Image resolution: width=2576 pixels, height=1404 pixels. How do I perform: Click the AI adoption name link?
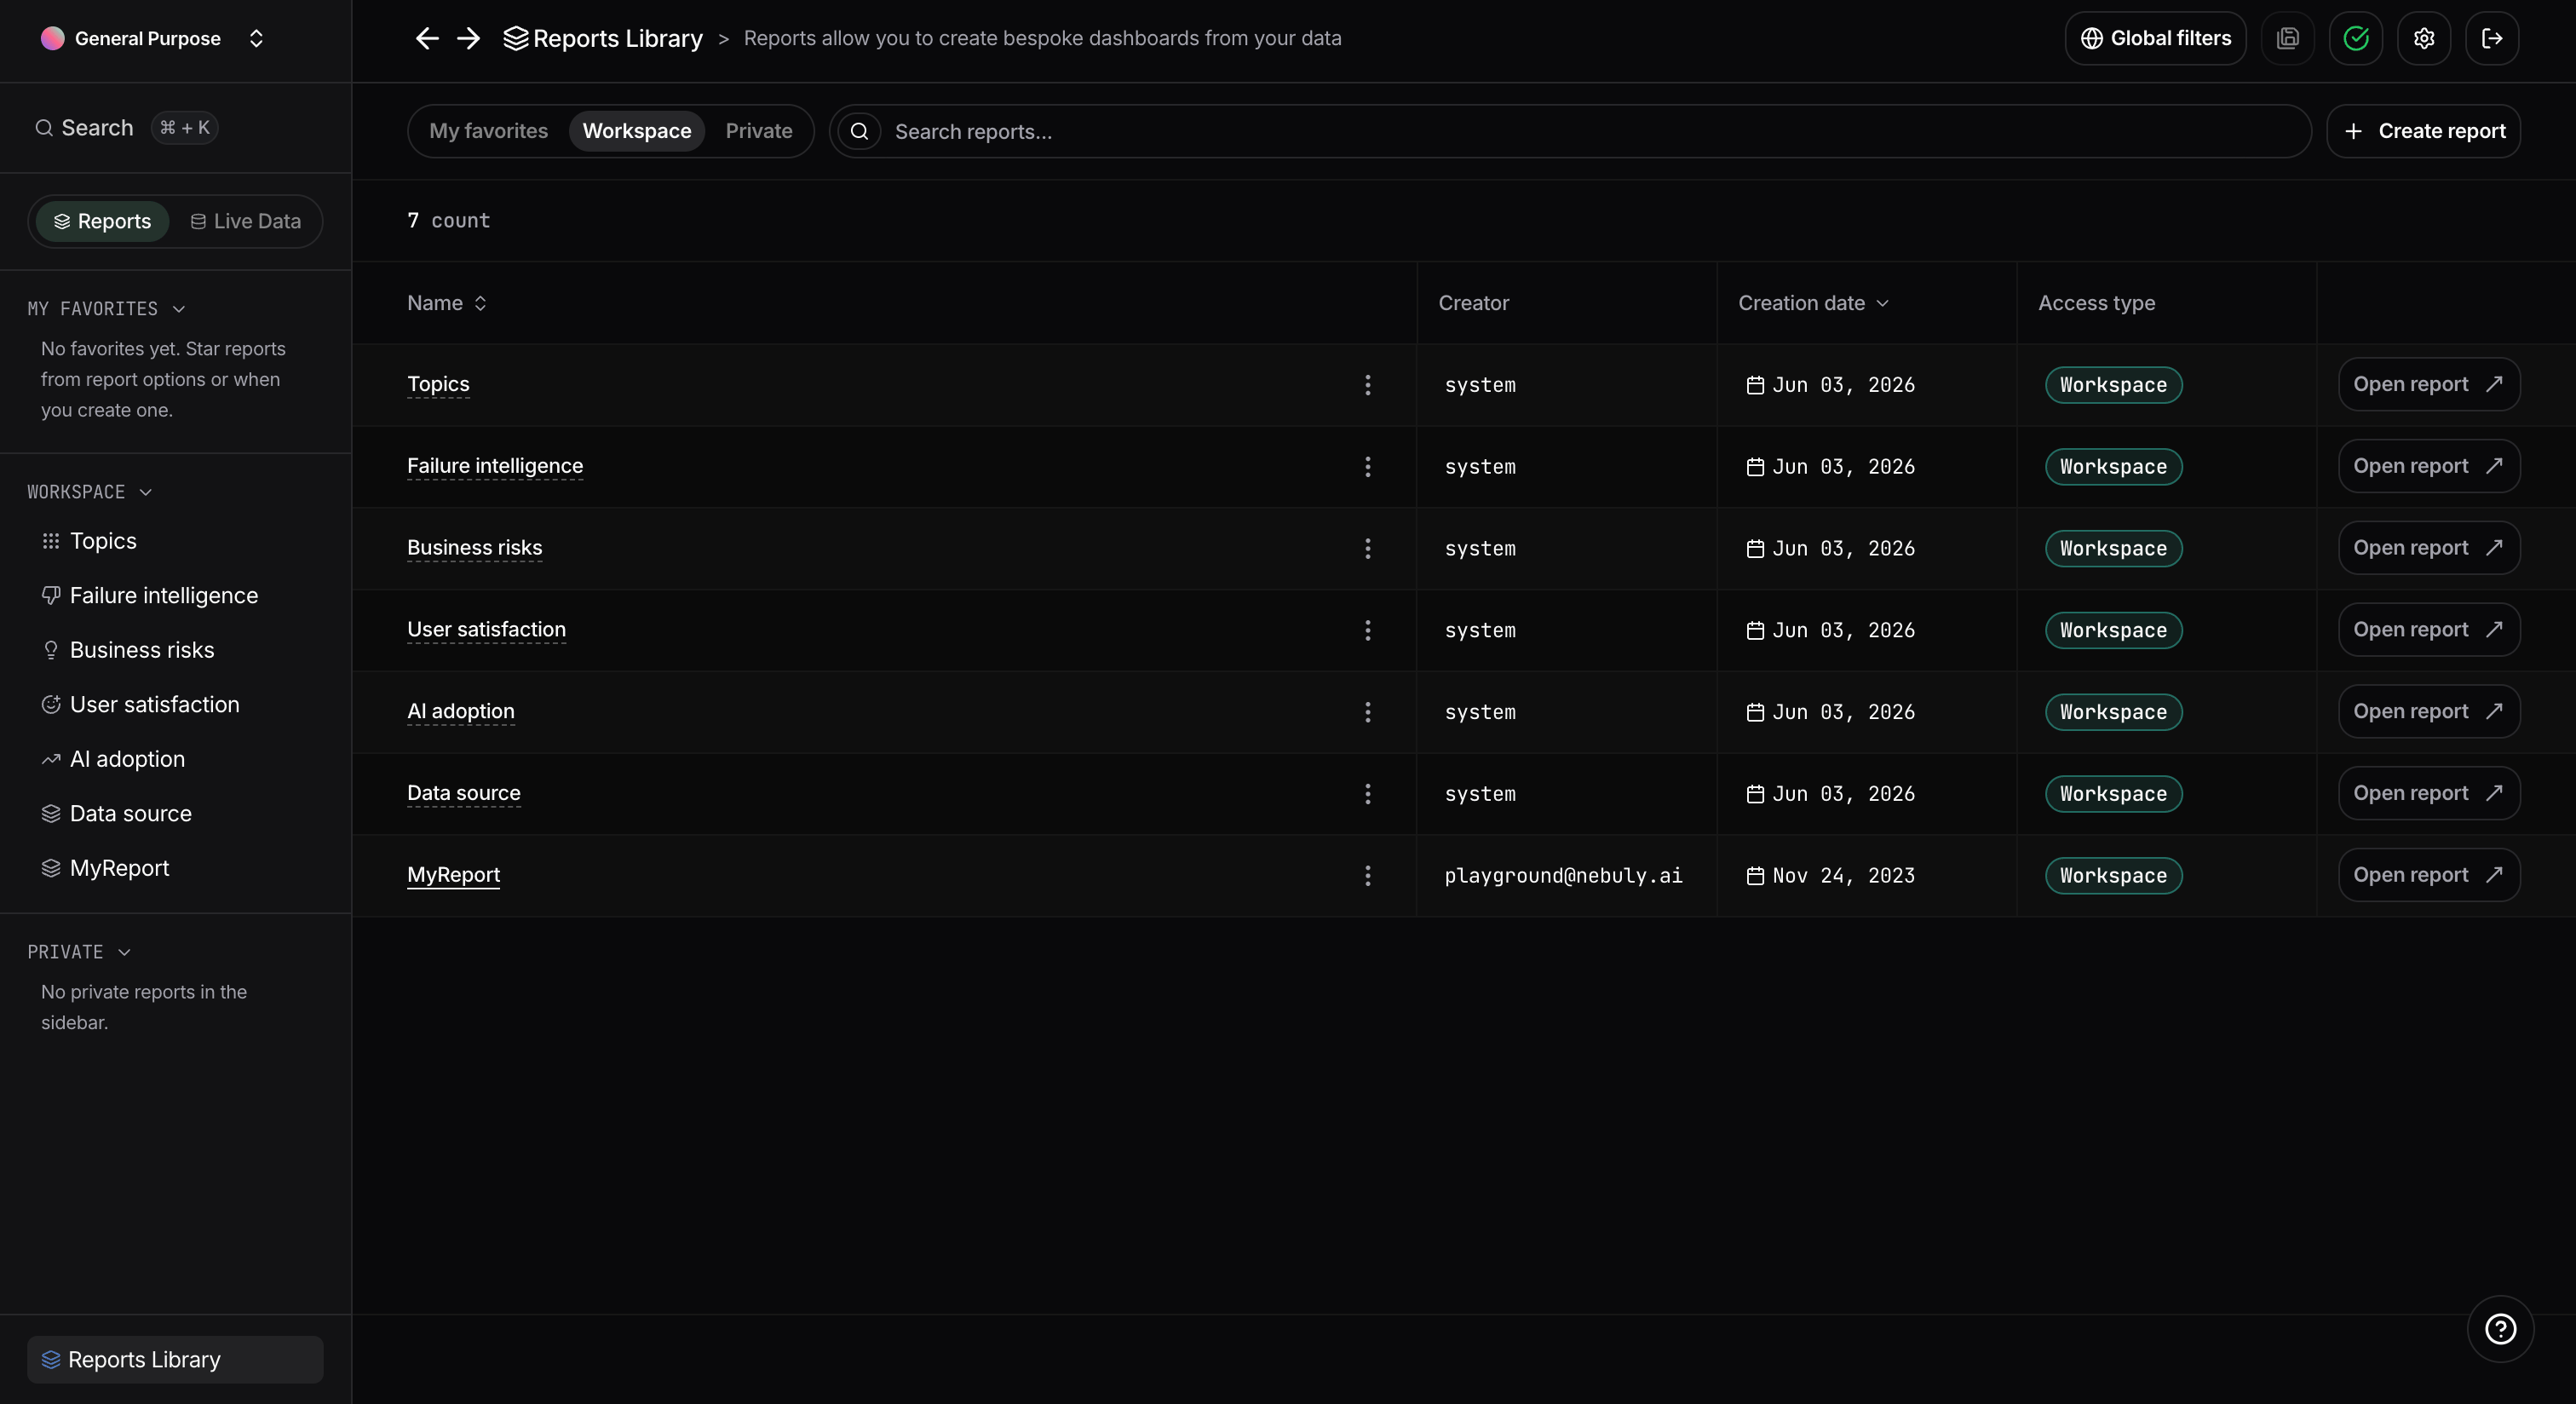pyautogui.click(x=461, y=712)
